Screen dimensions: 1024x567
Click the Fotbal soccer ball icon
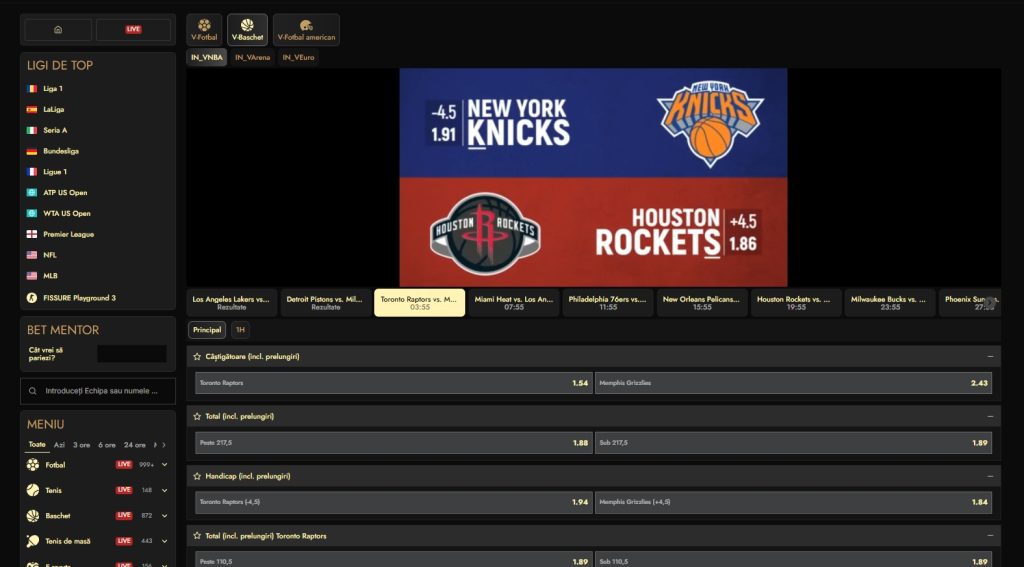tap(33, 465)
